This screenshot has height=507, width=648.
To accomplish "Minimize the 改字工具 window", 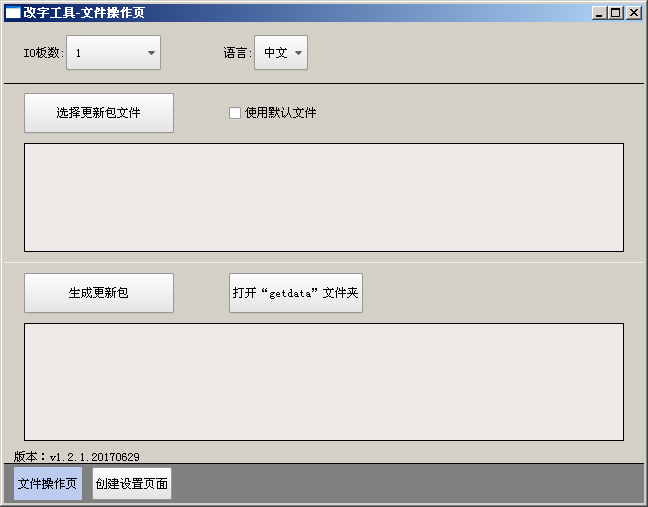I will [x=599, y=13].
